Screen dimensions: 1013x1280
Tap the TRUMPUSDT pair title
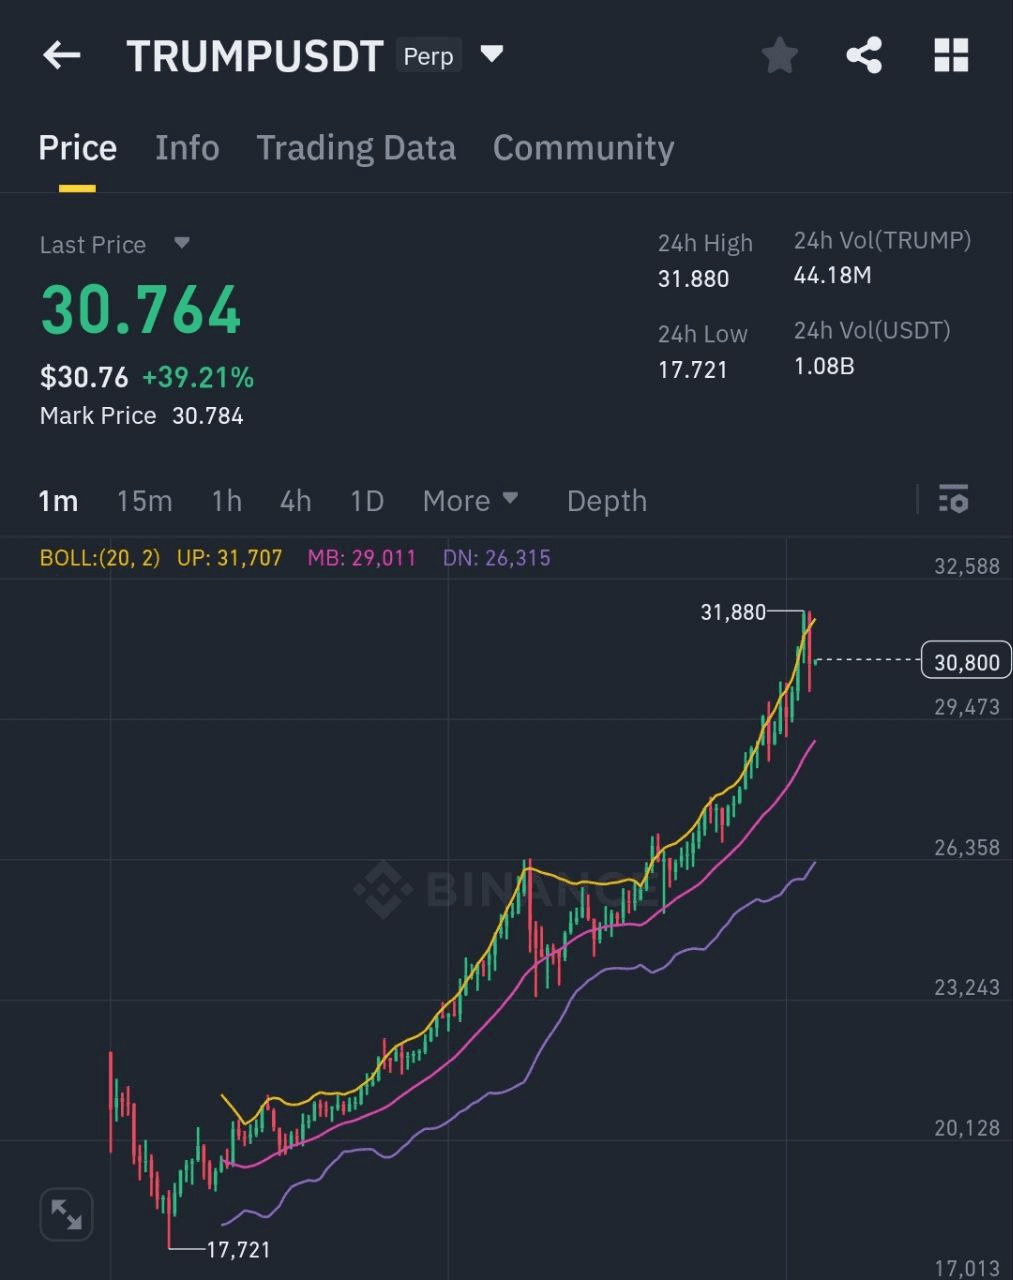255,56
